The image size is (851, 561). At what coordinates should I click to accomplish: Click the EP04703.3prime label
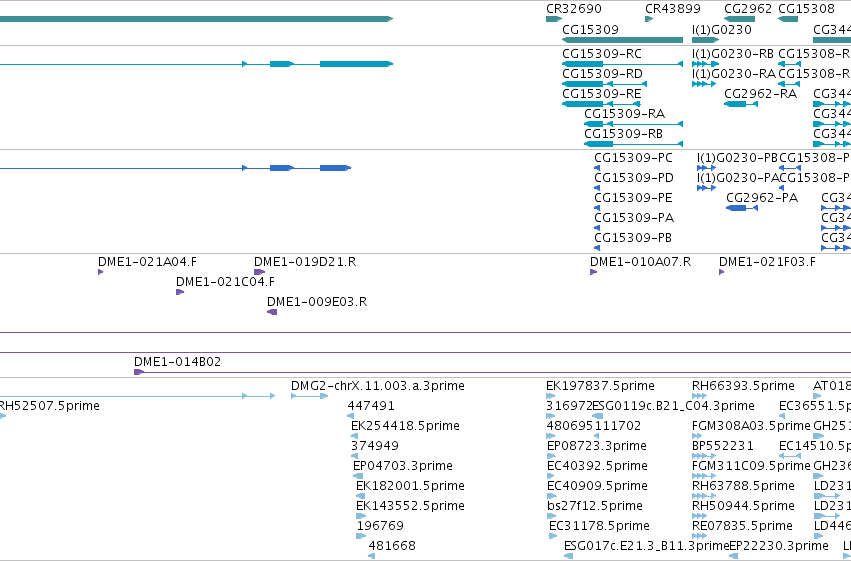[x=403, y=466]
